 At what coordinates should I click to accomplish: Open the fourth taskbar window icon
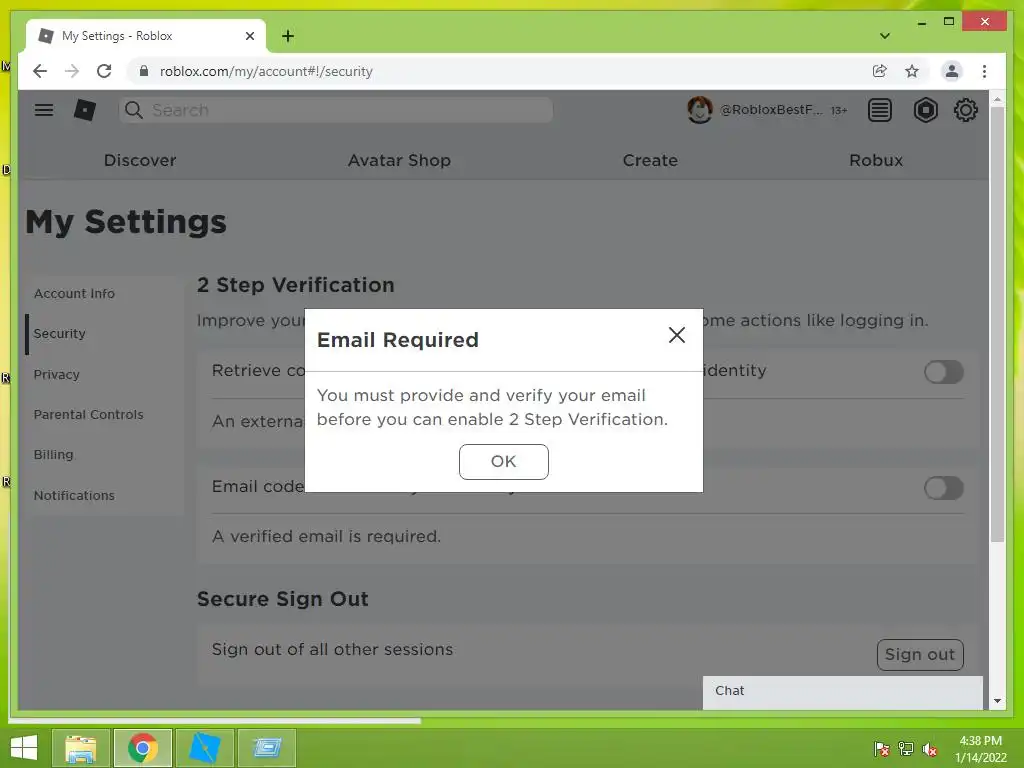pyautogui.click(x=266, y=748)
